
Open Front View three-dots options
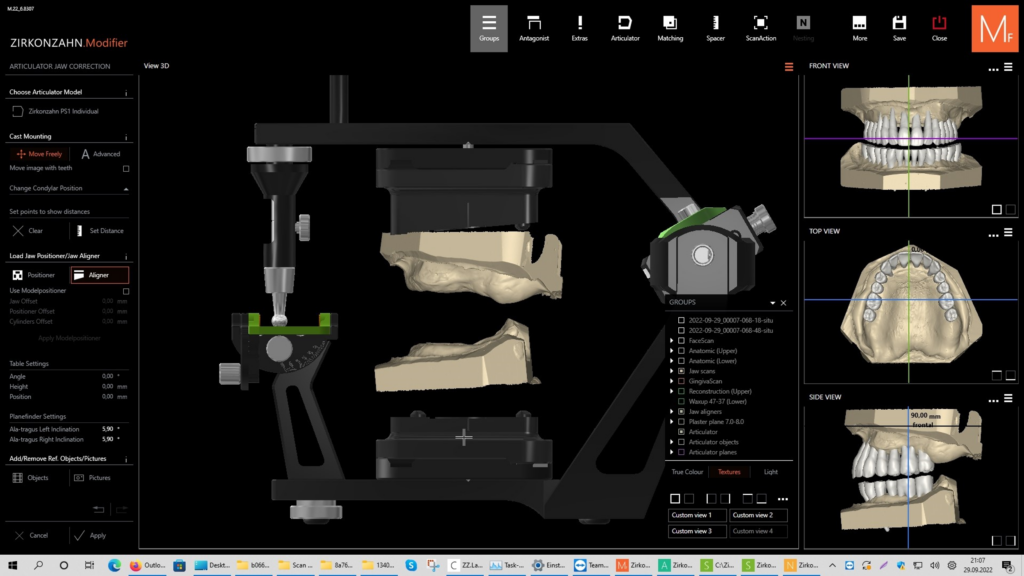point(993,68)
